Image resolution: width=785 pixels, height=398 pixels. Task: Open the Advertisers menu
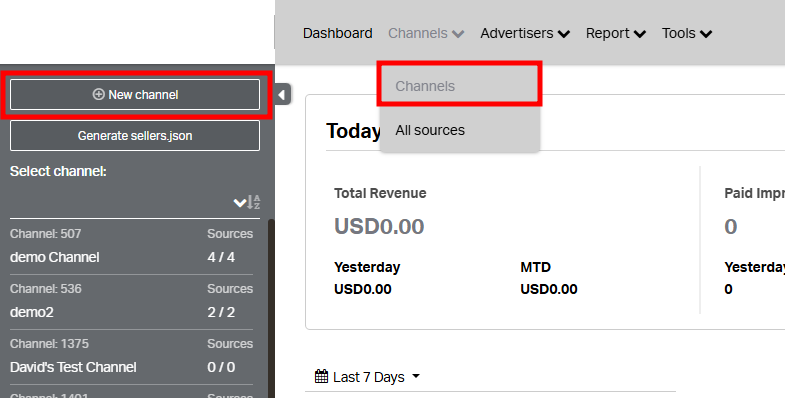pyautogui.click(x=525, y=34)
